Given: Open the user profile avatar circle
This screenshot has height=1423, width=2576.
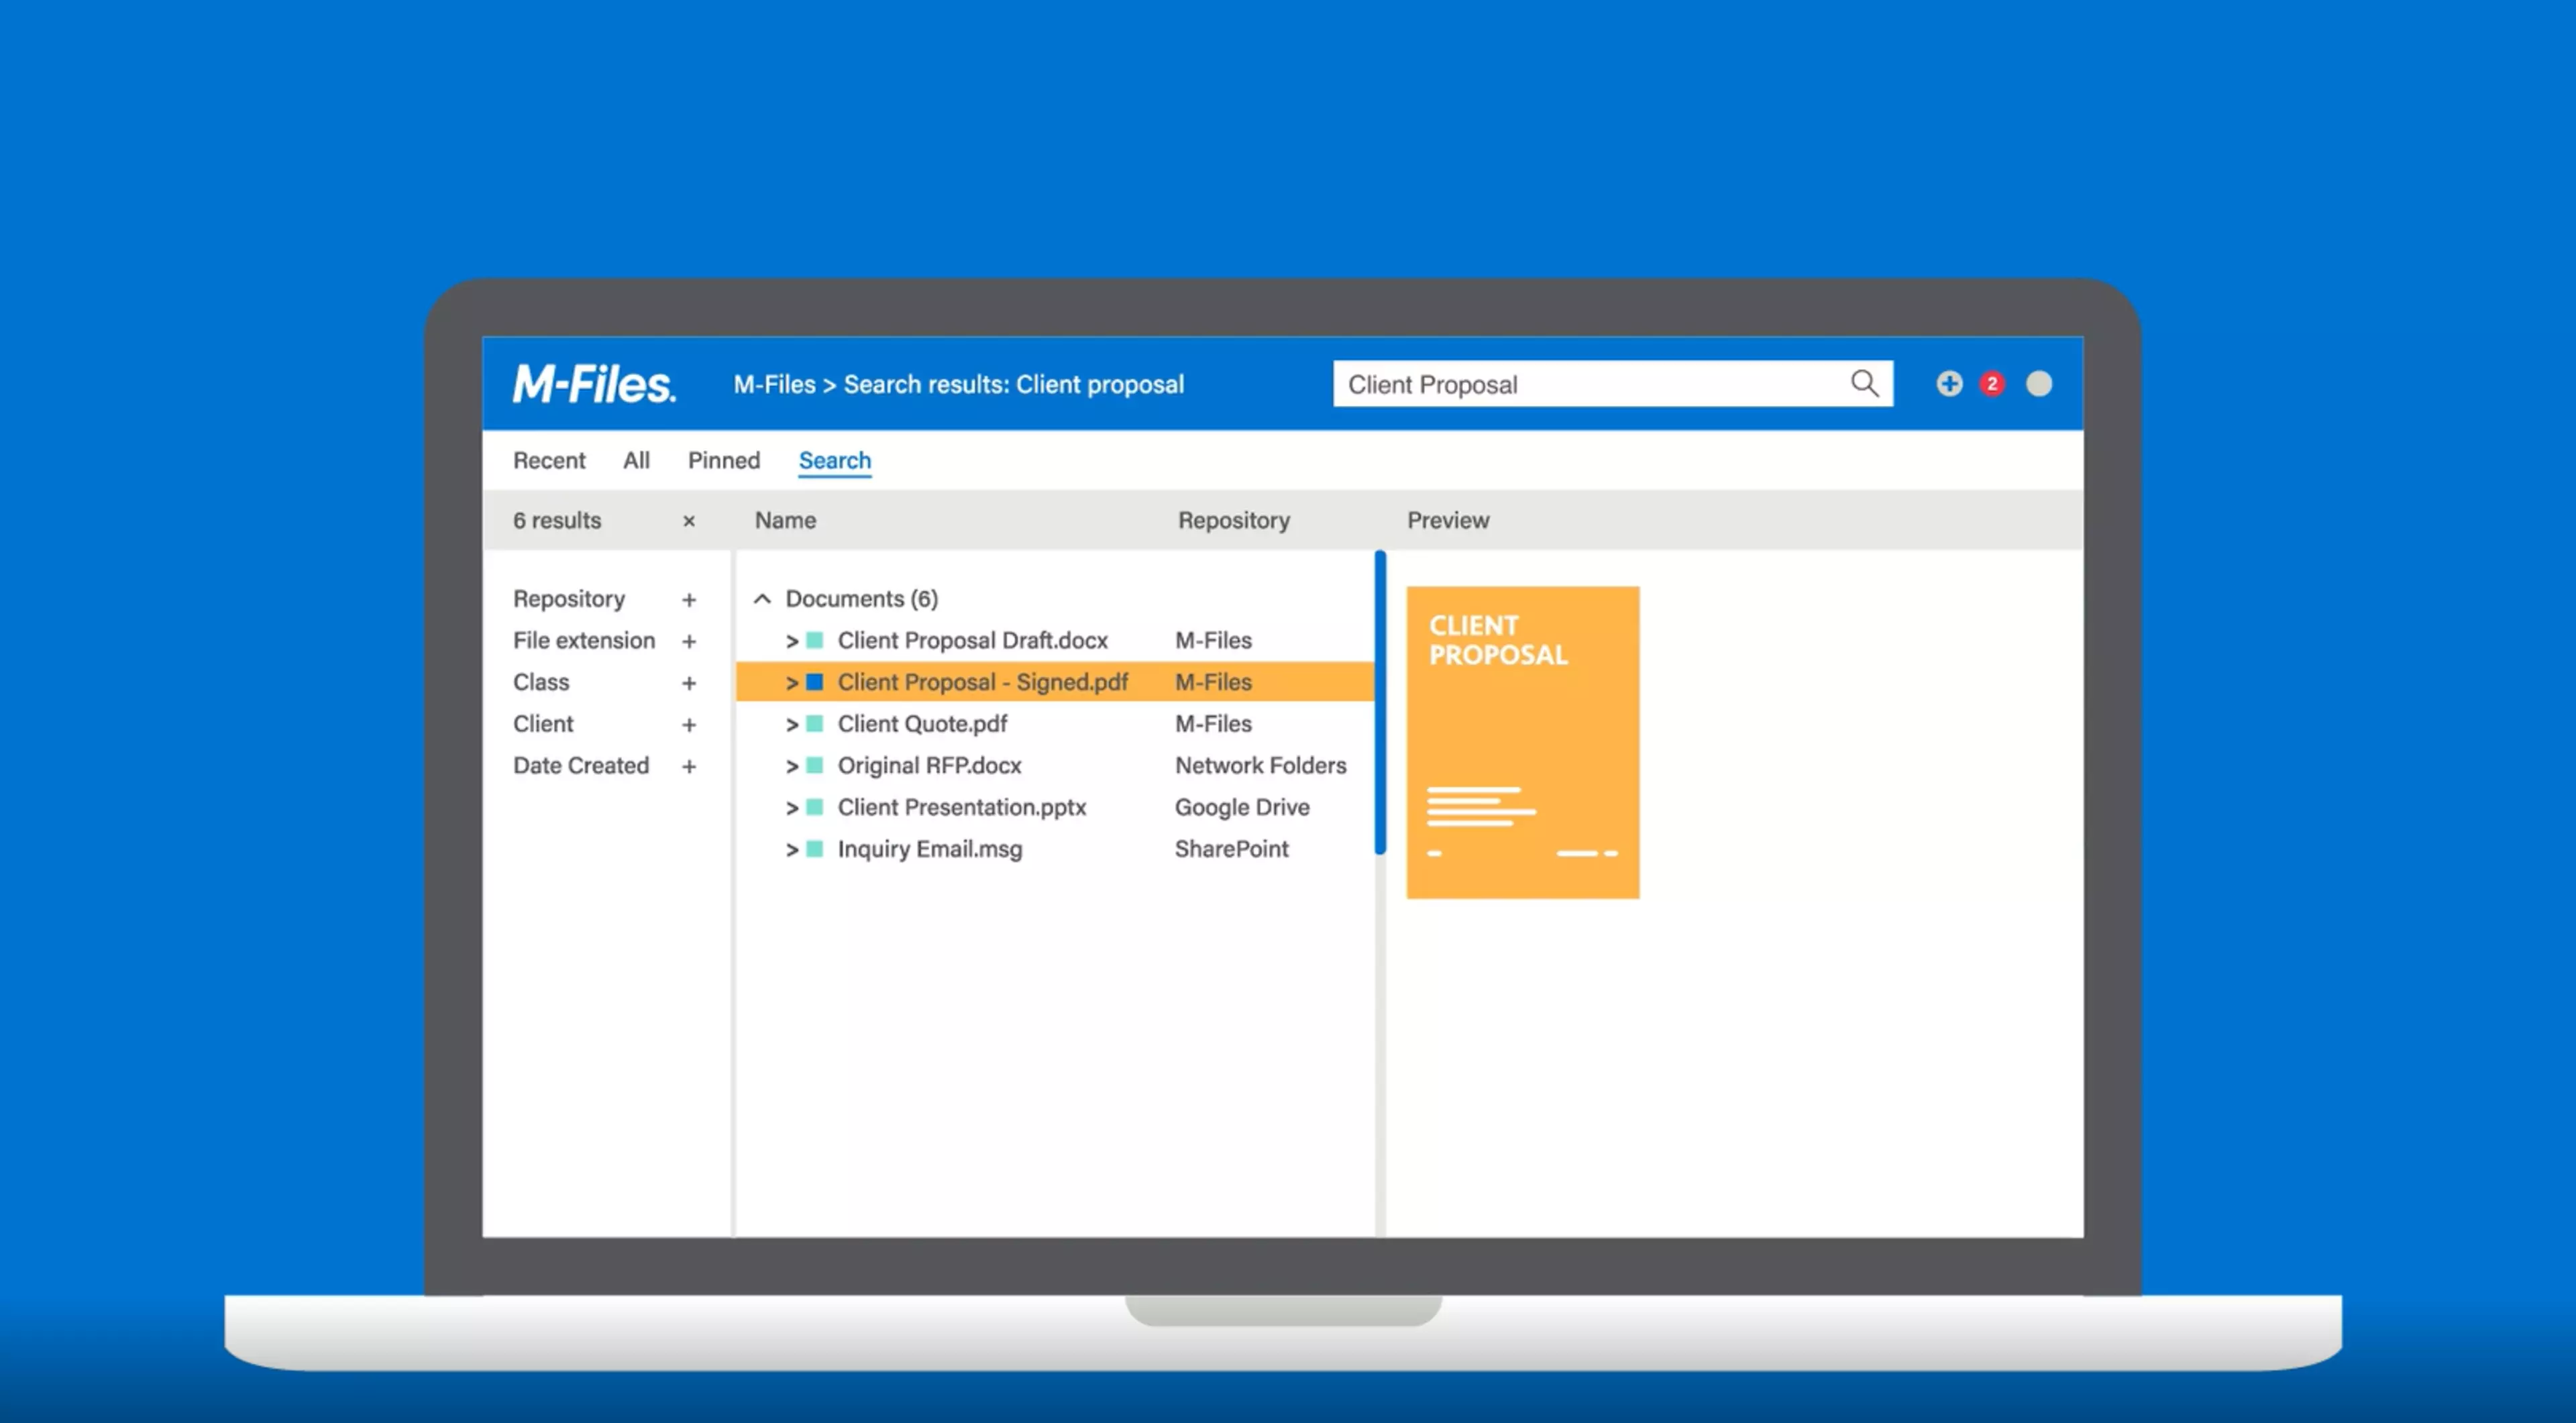Looking at the screenshot, I should (x=2039, y=384).
